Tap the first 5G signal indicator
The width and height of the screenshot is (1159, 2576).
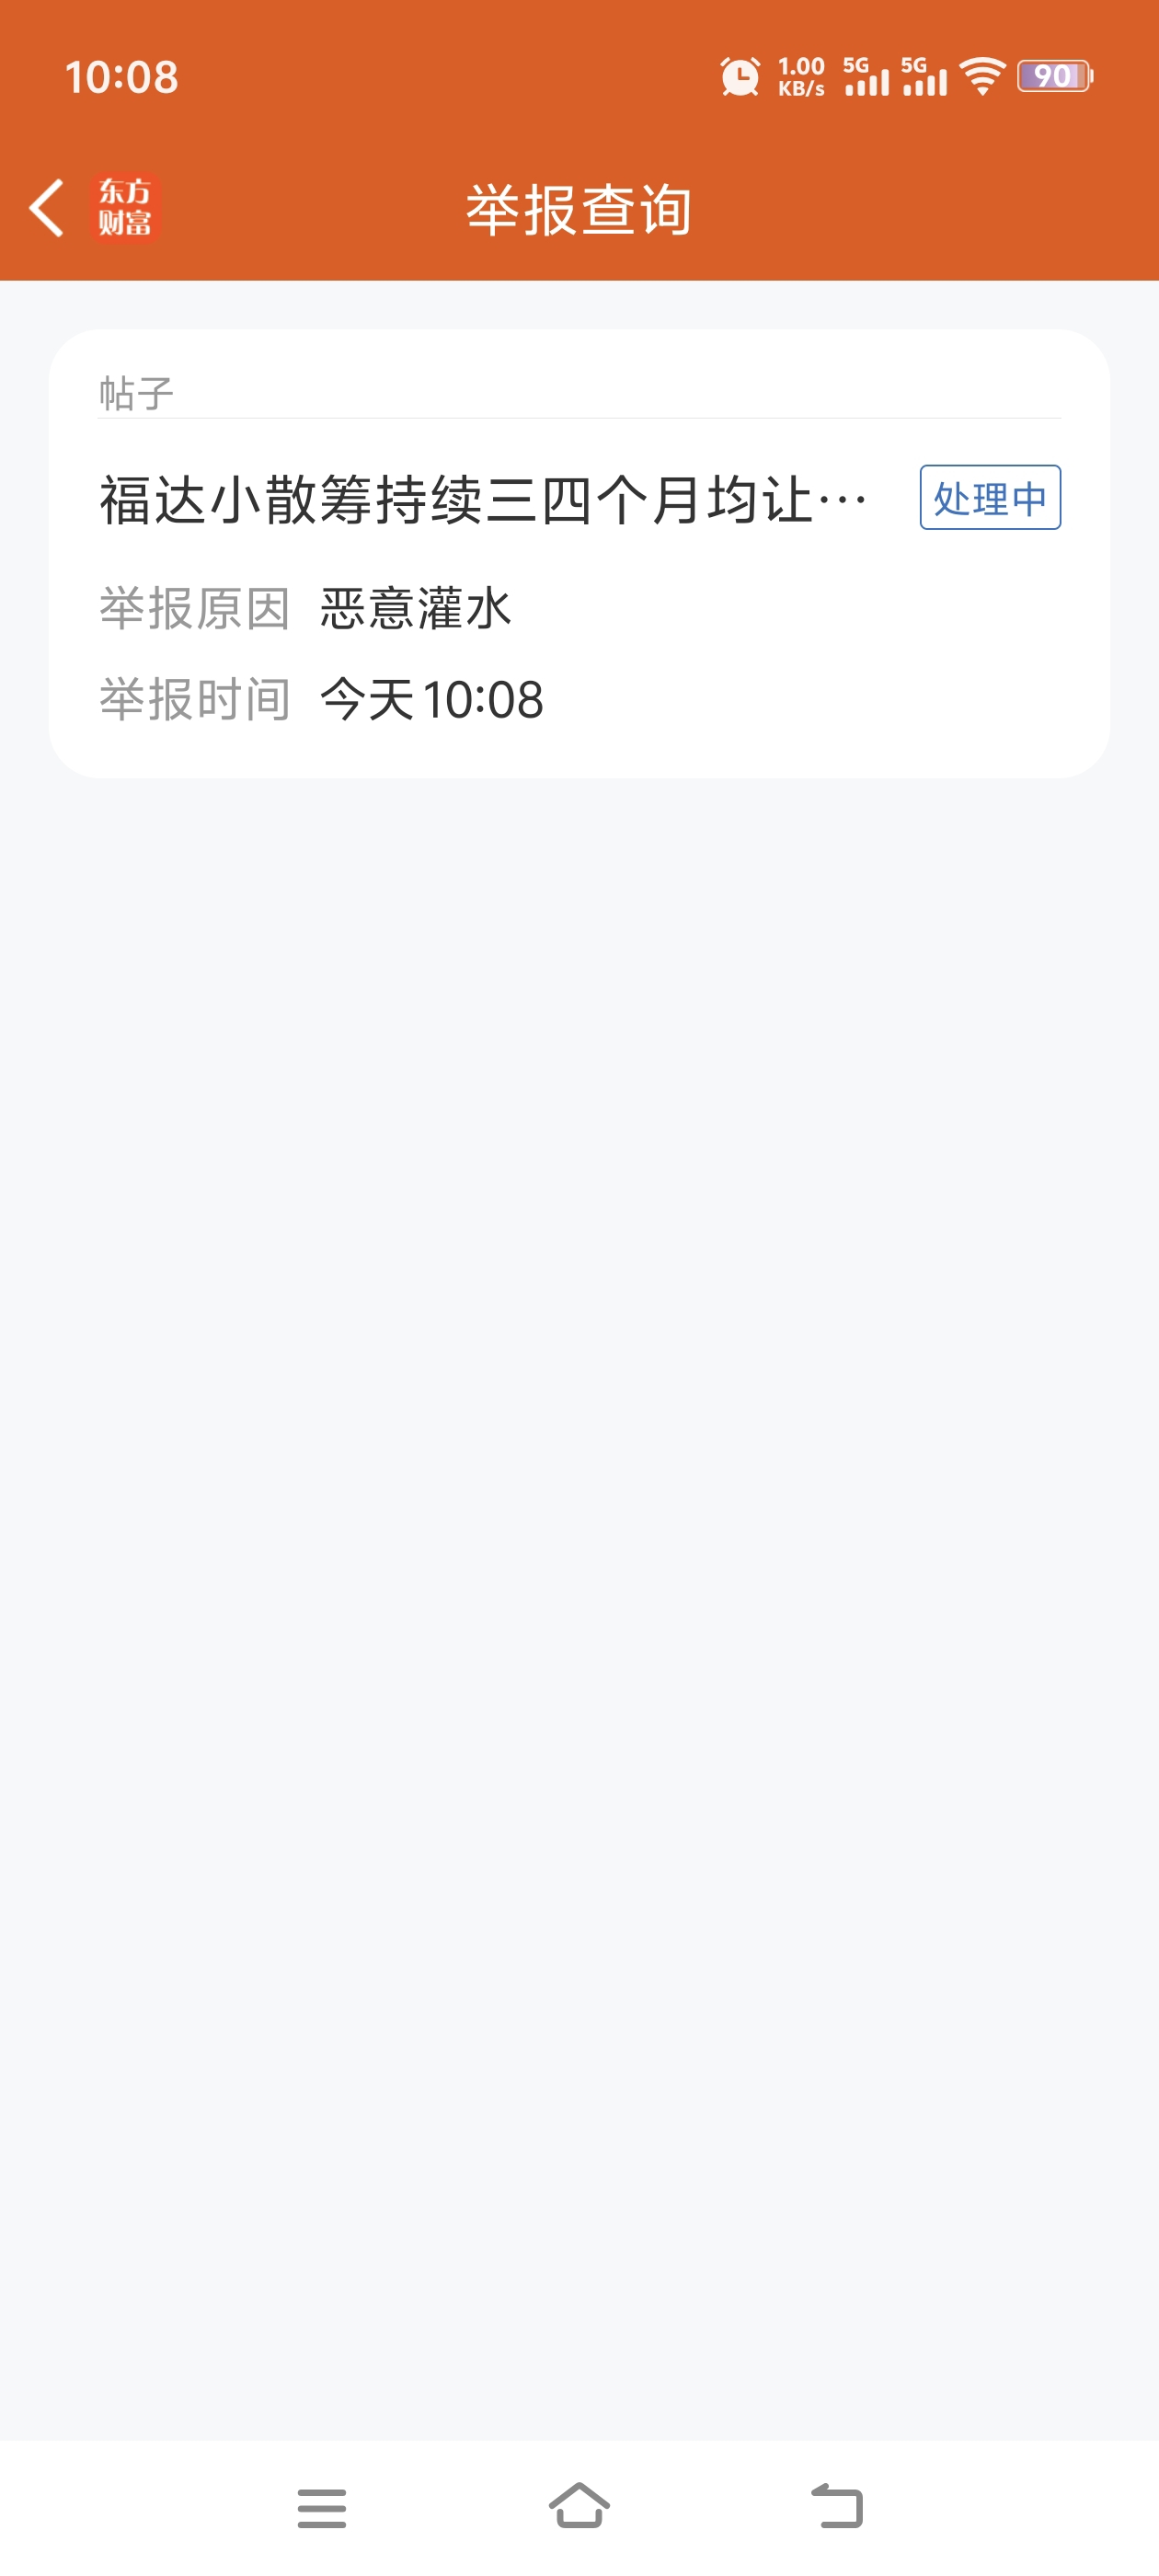(866, 77)
